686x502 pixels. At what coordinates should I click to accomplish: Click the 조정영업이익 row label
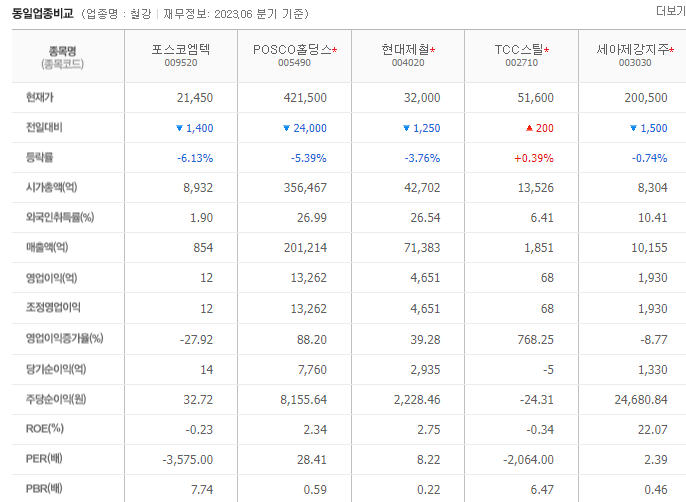[x=53, y=307]
